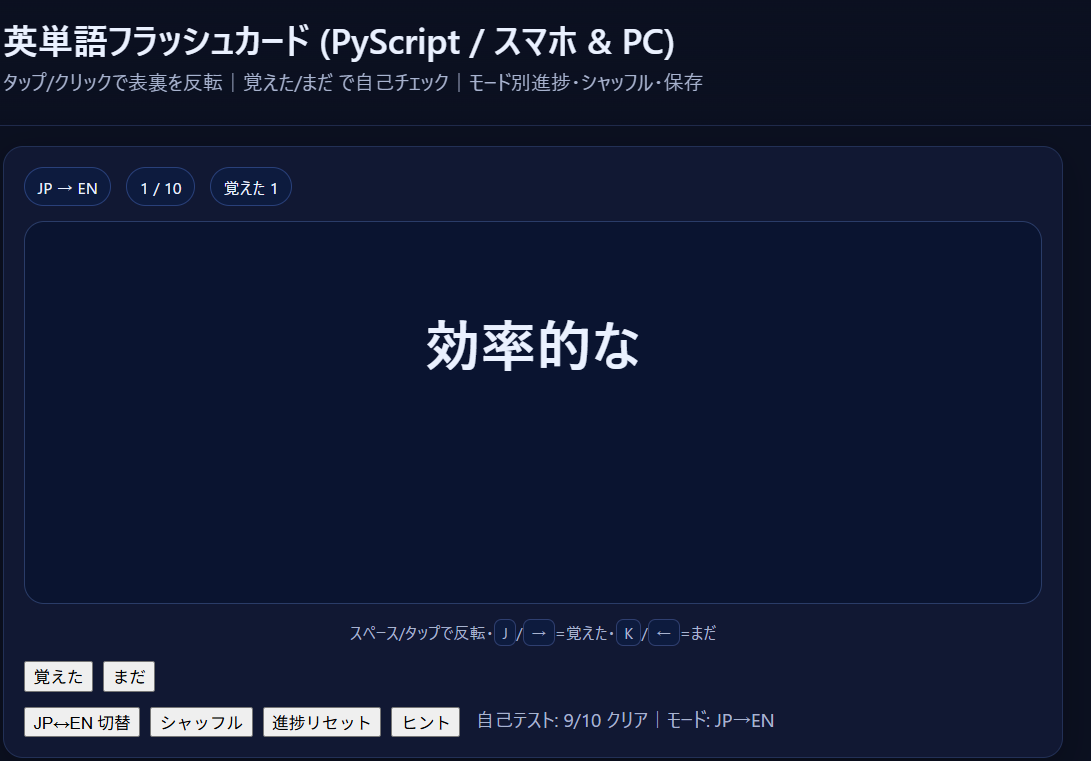Image resolution: width=1091 pixels, height=761 pixels.
Task: Click the 自己テスト: 9/10 クリア status text
Action: [562, 721]
